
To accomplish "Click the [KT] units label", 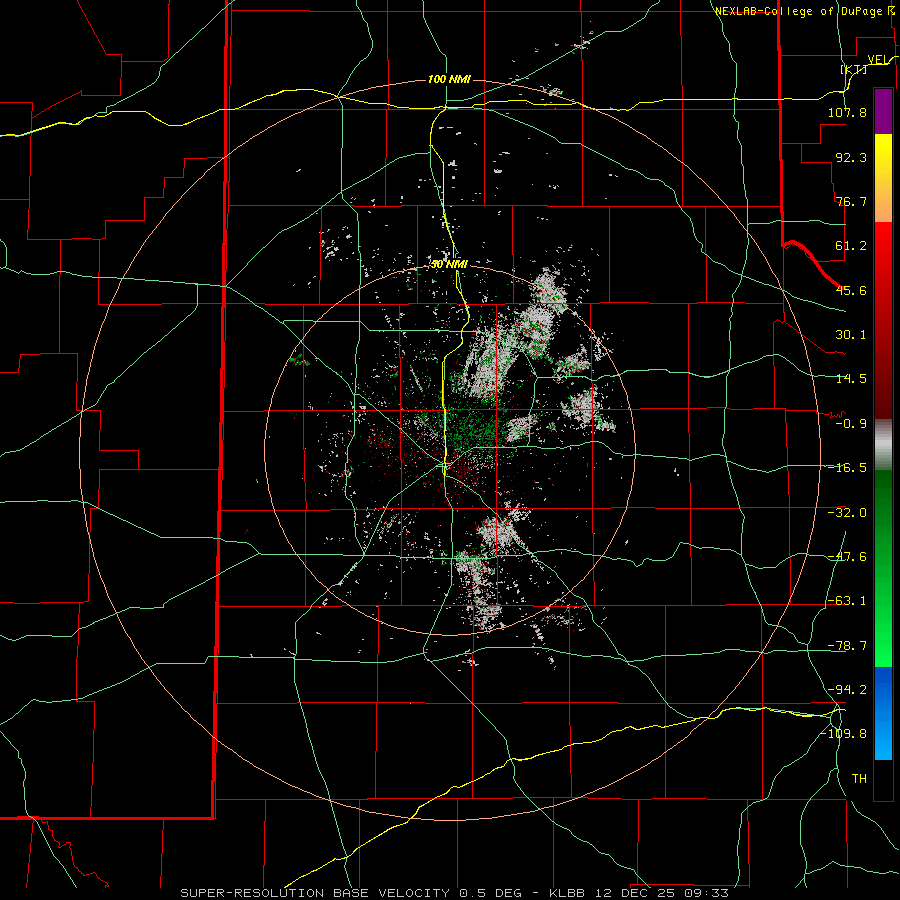I will click(x=854, y=70).
